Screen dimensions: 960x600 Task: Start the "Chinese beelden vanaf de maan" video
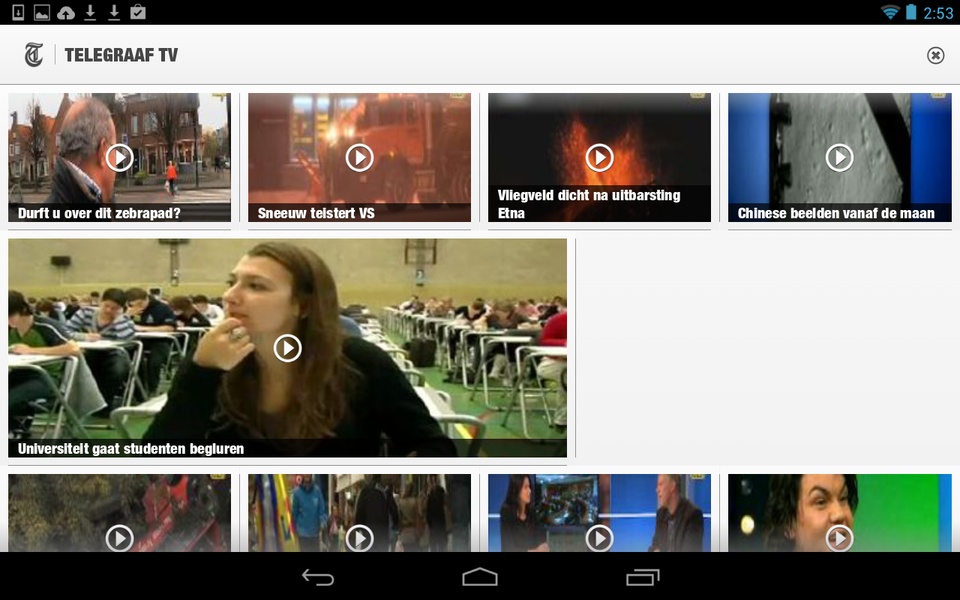[x=839, y=158]
